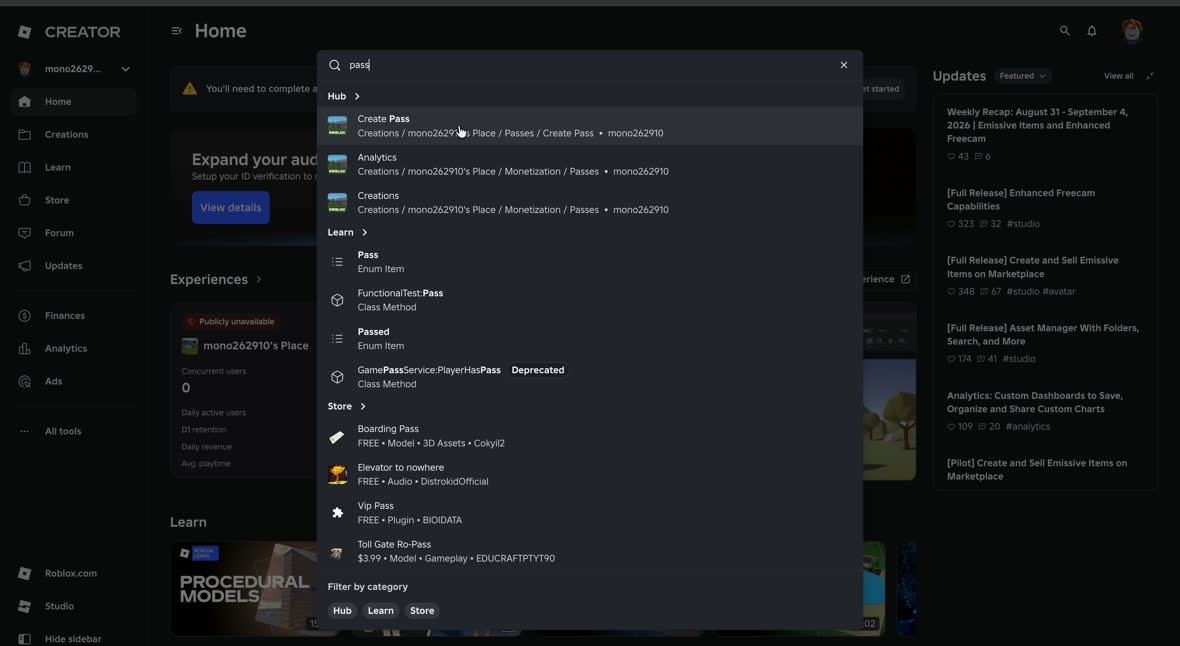Click the Pass enum item list icon
This screenshot has width=1180, height=646.
click(337, 262)
